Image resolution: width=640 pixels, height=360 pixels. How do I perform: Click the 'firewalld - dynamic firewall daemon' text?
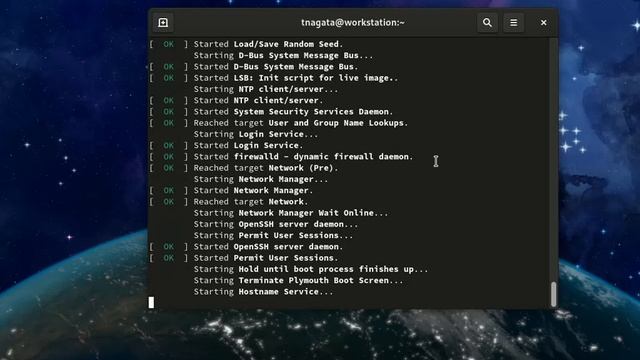coord(323,157)
